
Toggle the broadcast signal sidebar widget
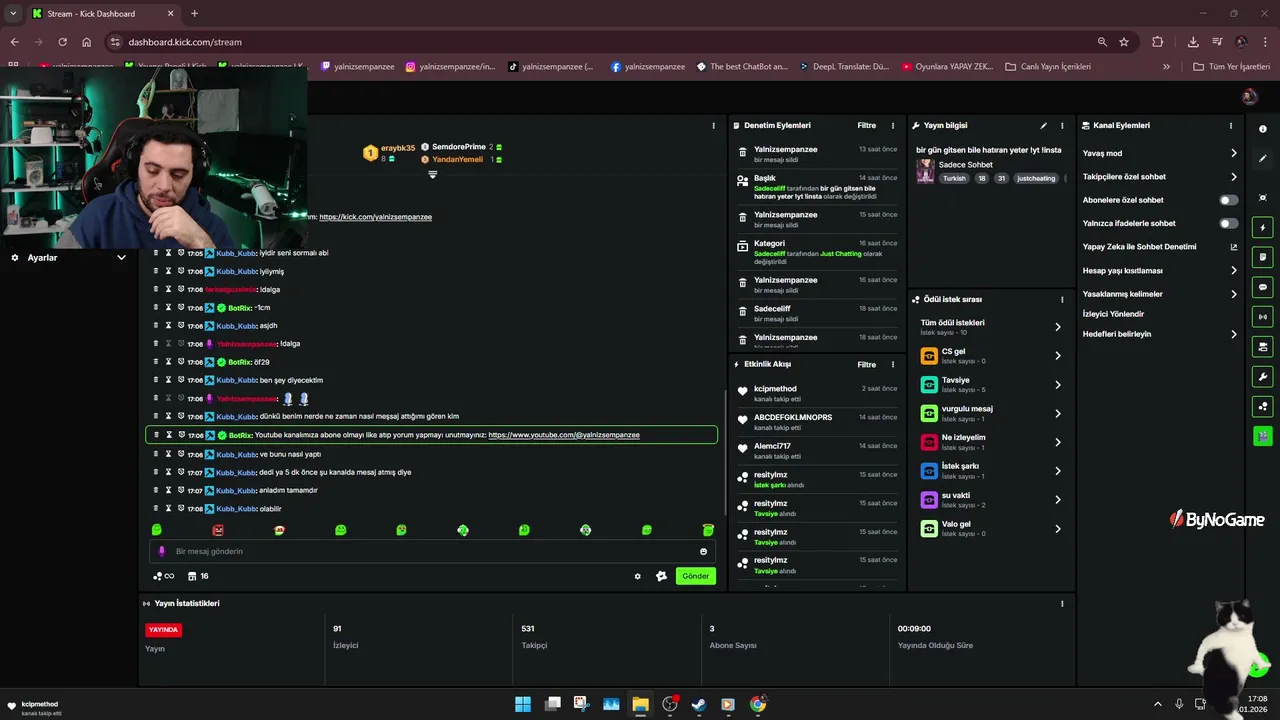point(1262,317)
